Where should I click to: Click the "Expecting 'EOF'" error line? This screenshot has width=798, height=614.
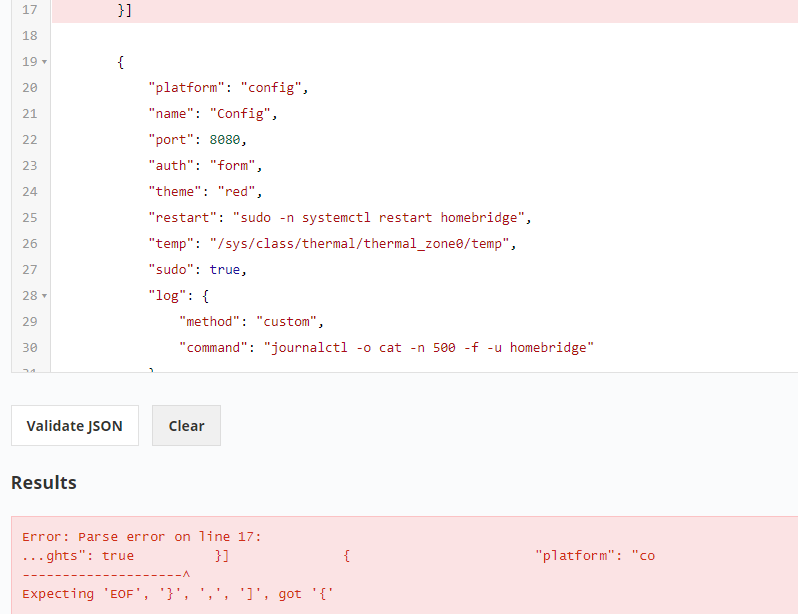tap(177, 594)
